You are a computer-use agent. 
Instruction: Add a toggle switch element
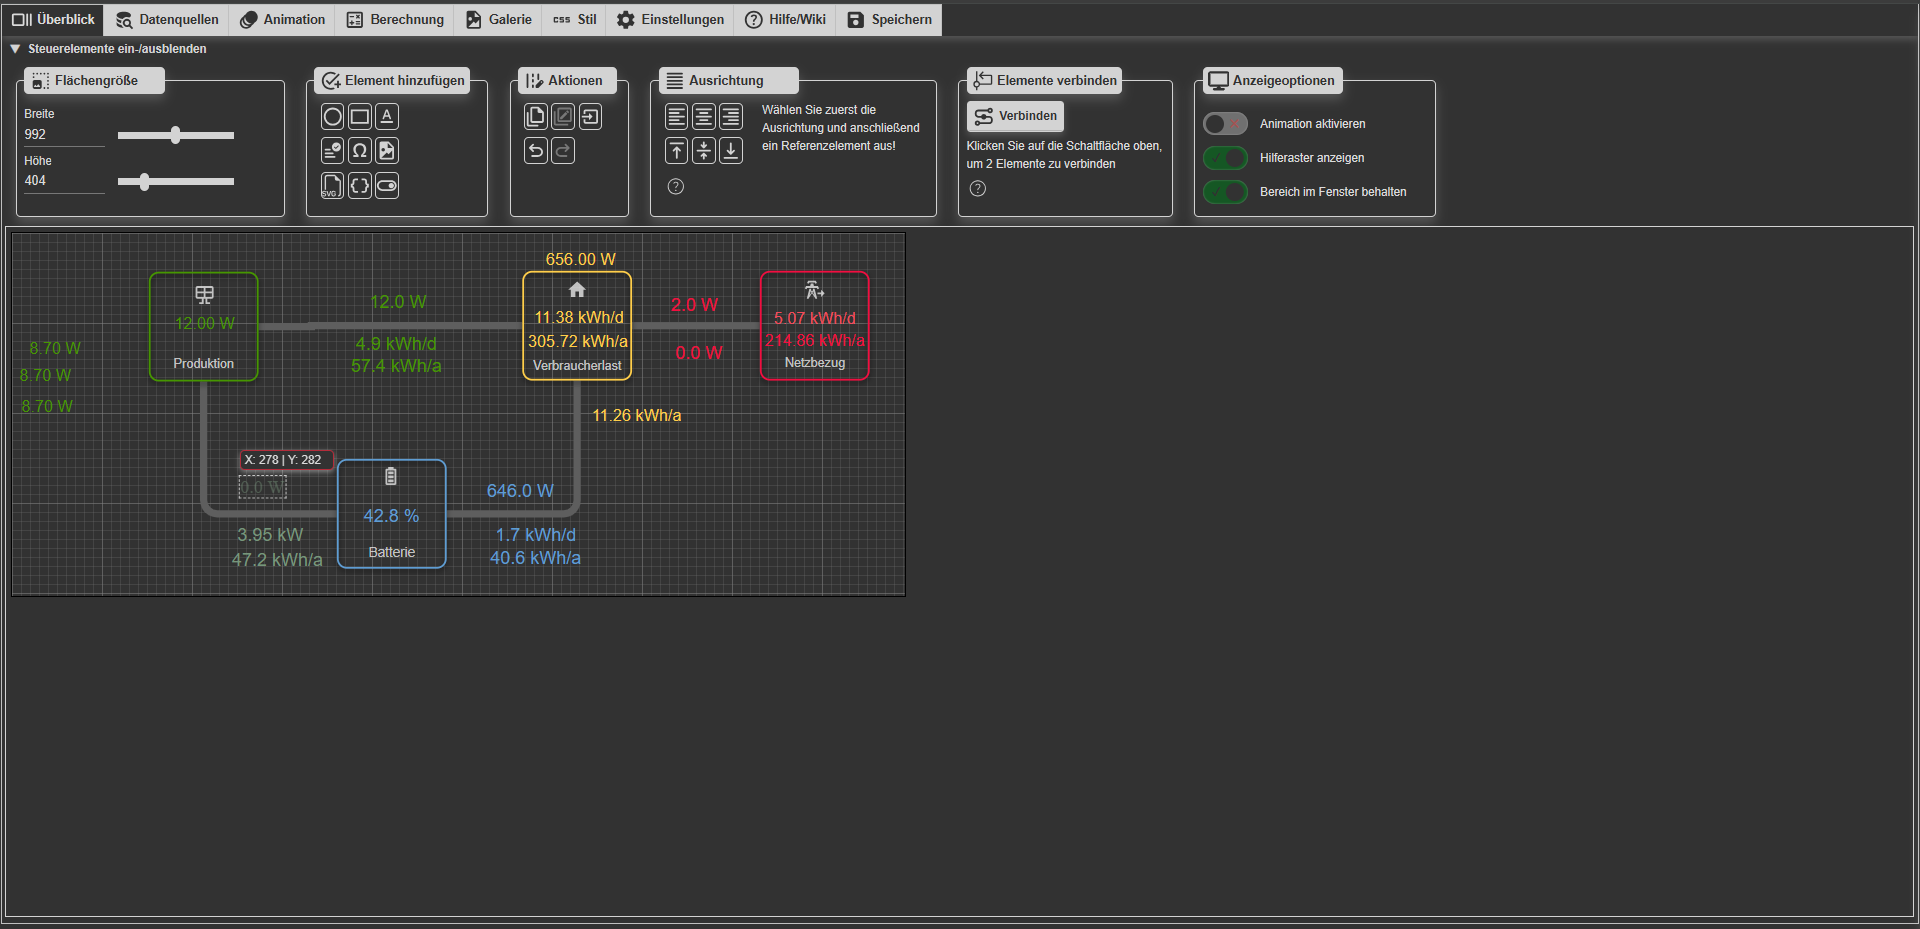coord(387,185)
